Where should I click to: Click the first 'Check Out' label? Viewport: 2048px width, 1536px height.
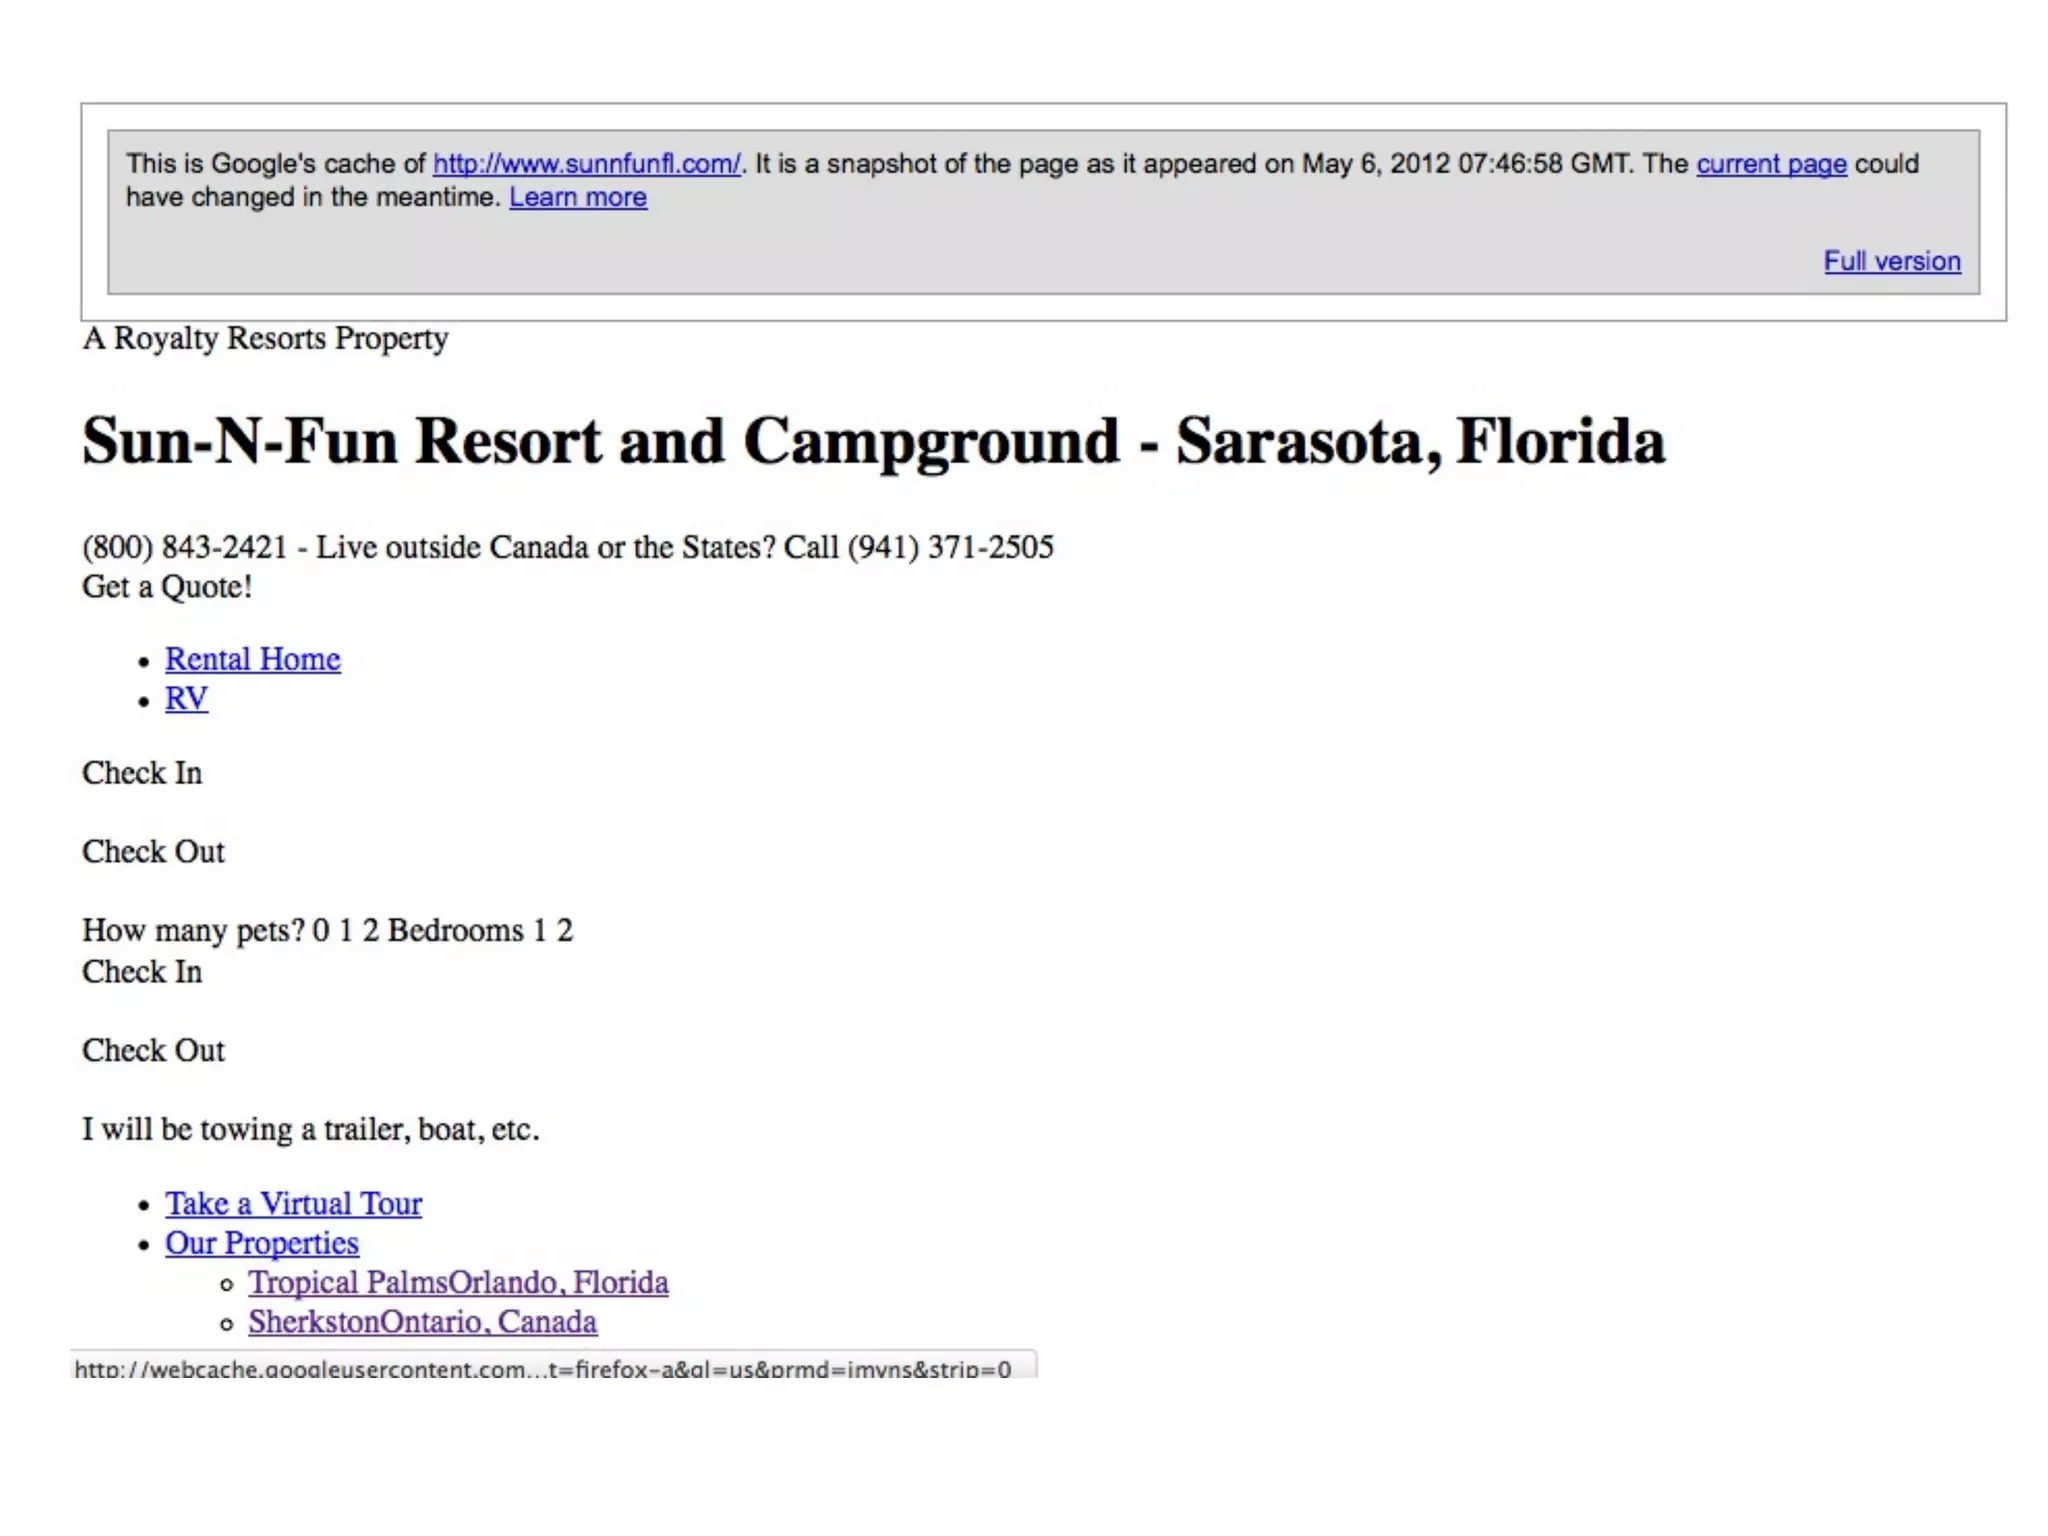(153, 852)
